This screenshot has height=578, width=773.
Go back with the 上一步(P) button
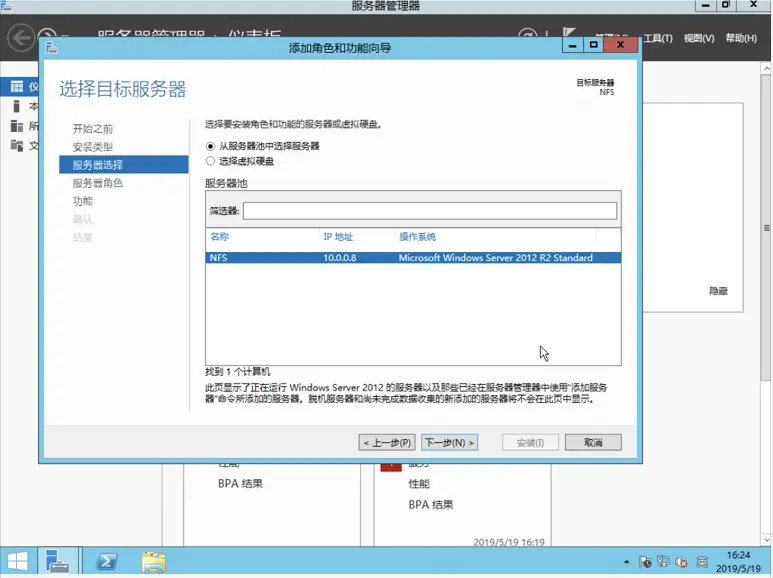tap(387, 442)
